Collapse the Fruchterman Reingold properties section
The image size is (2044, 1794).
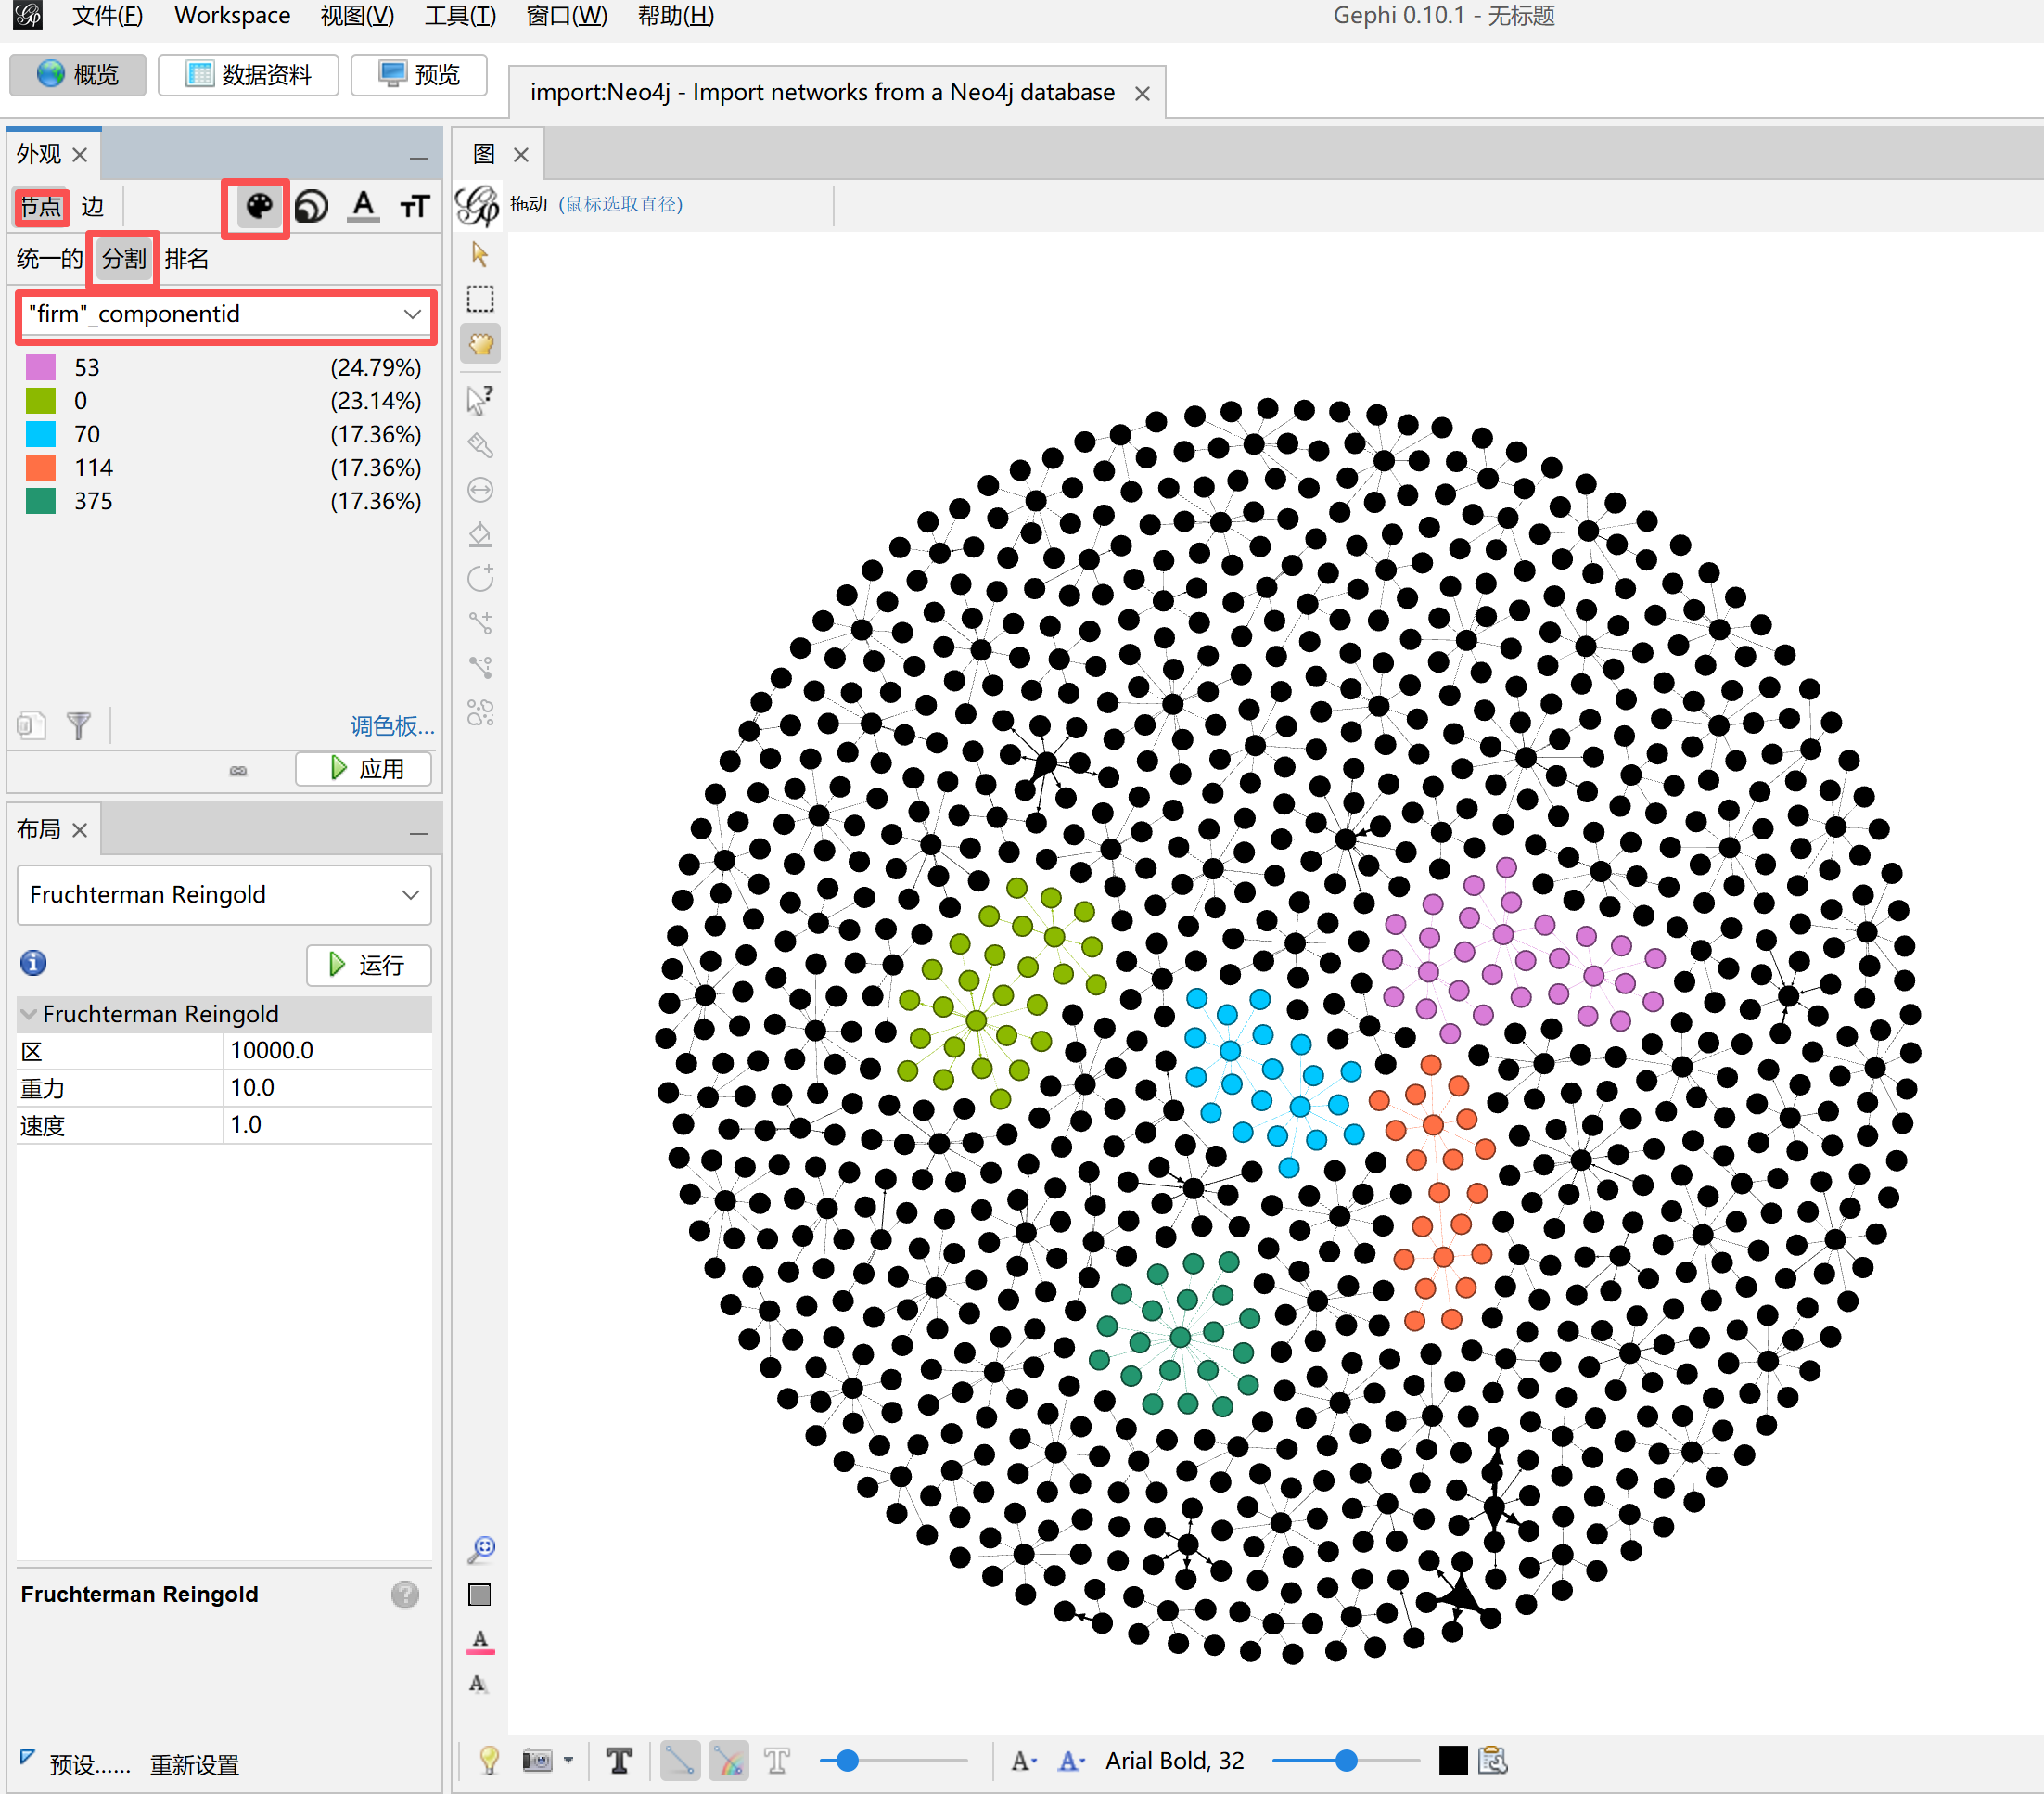[29, 1014]
